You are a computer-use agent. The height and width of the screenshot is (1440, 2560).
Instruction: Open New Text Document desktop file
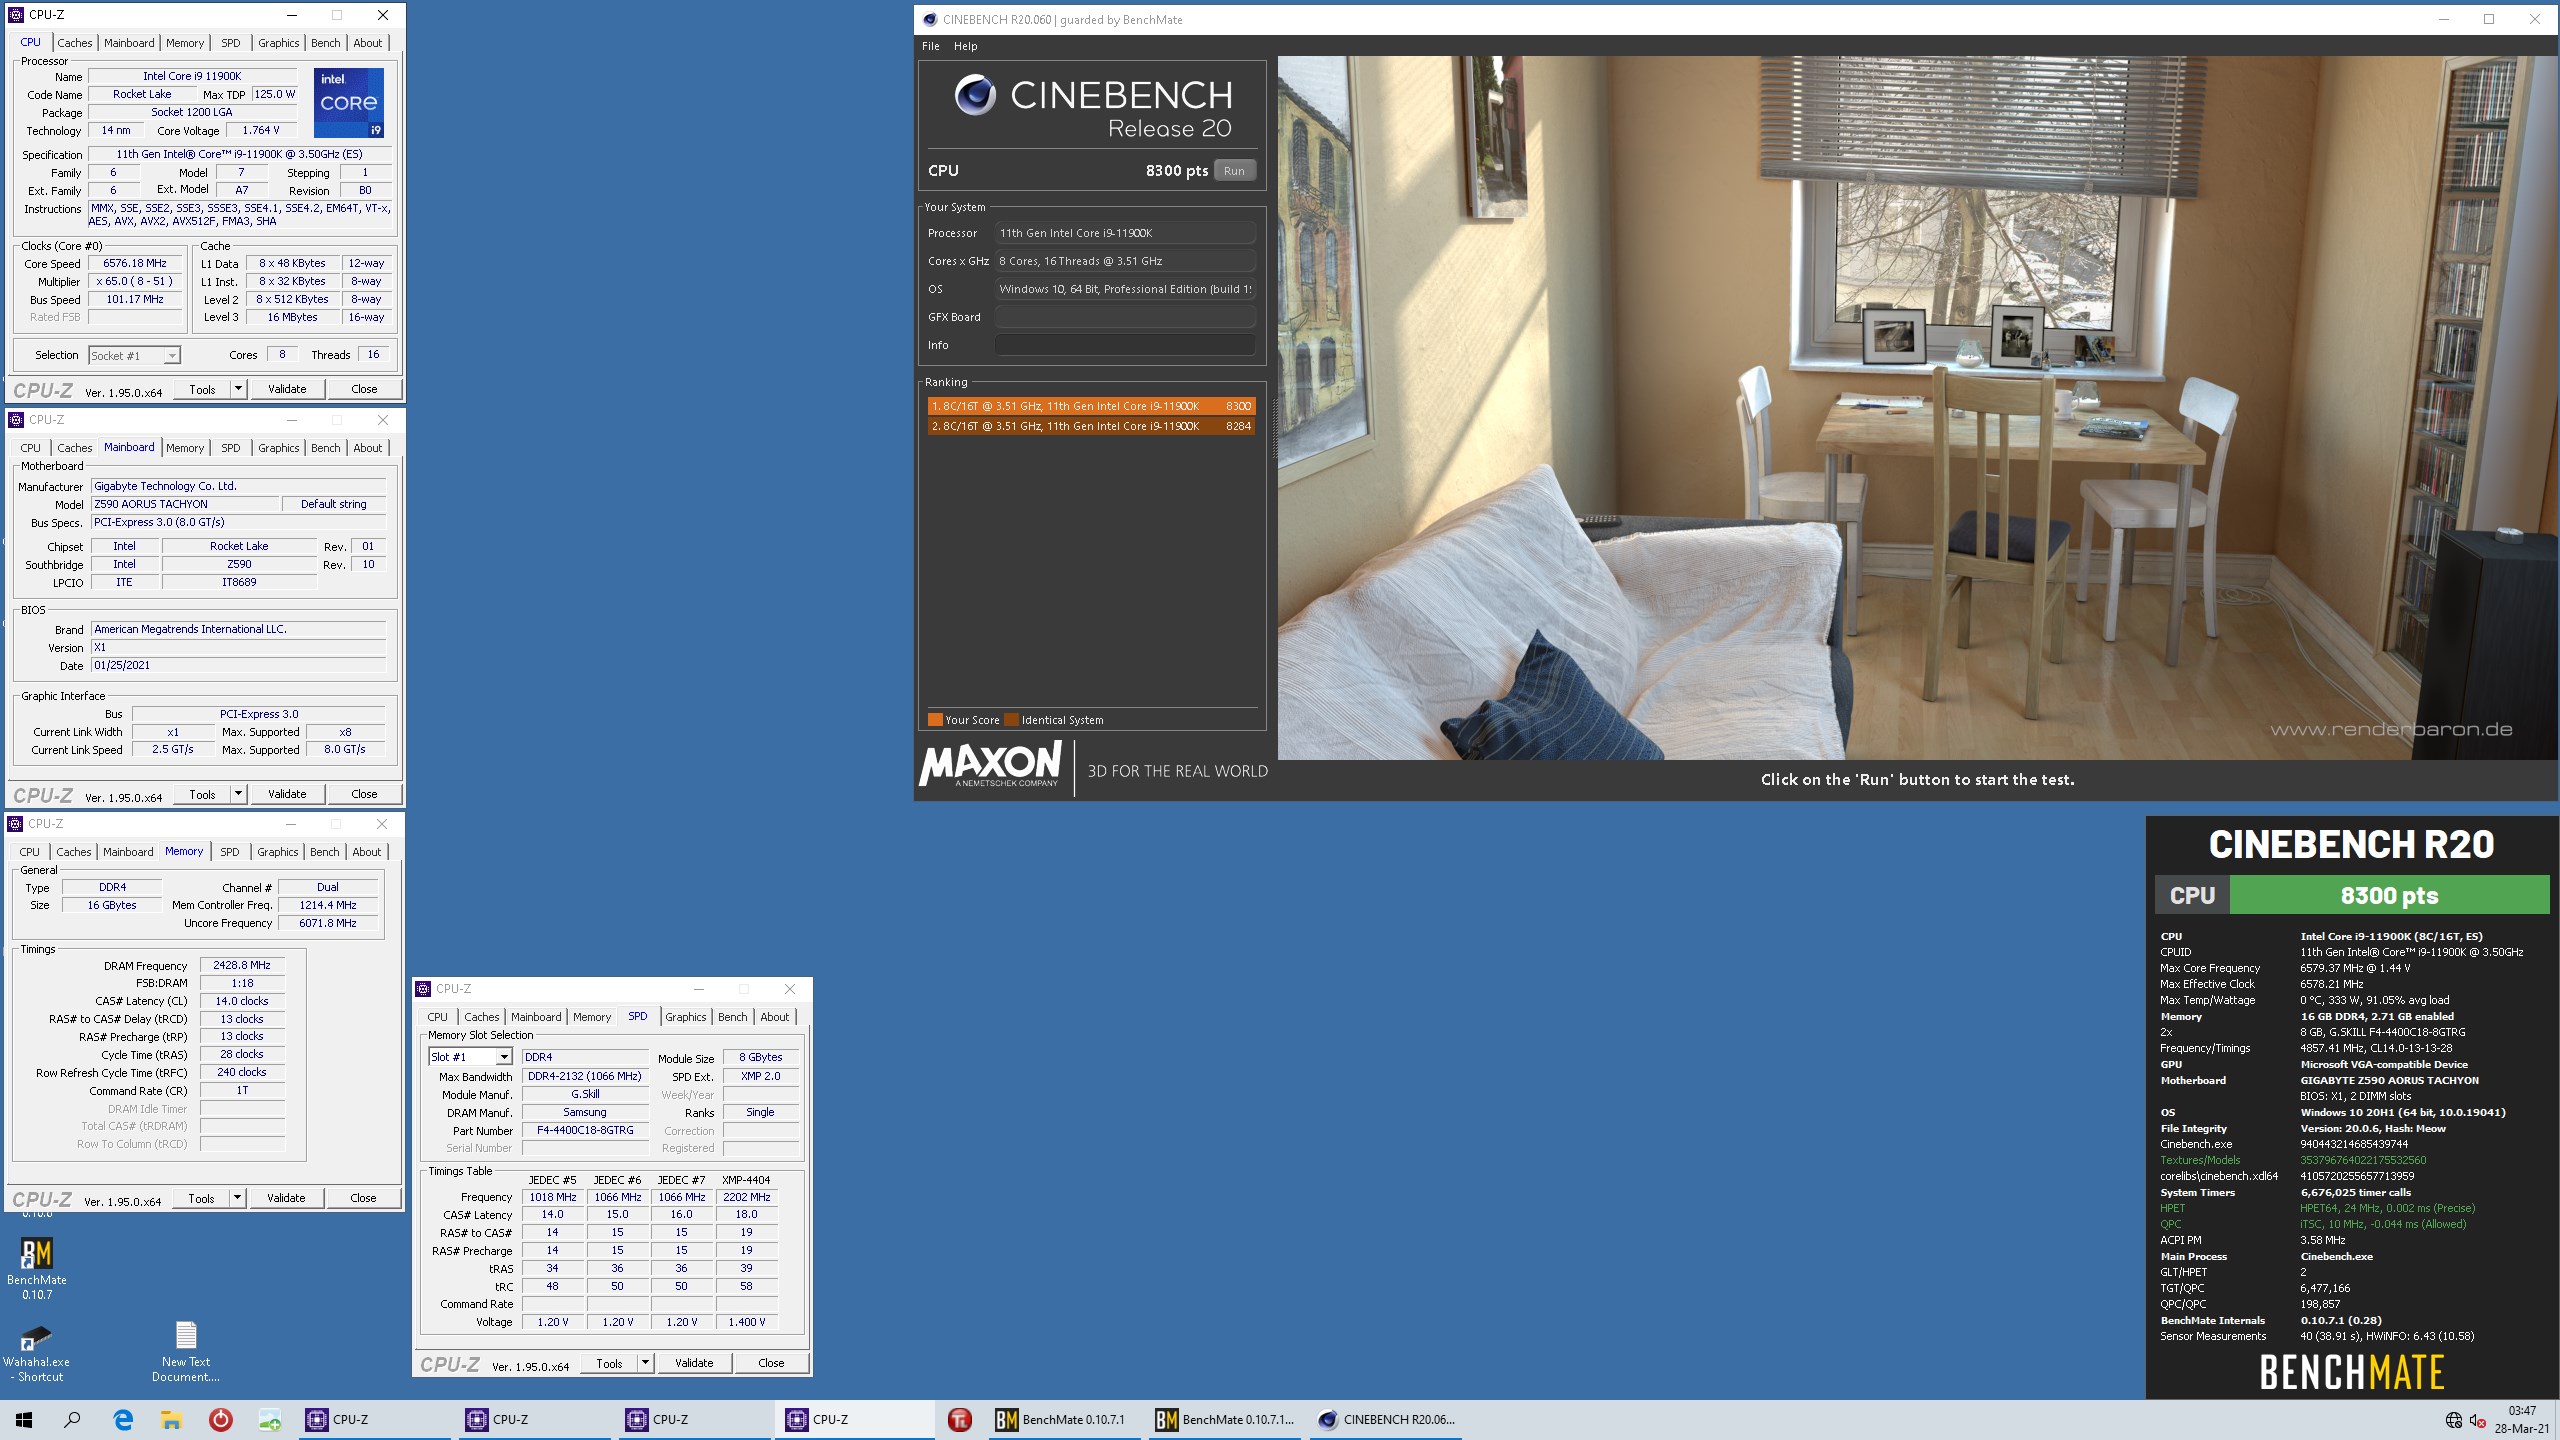click(186, 1352)
